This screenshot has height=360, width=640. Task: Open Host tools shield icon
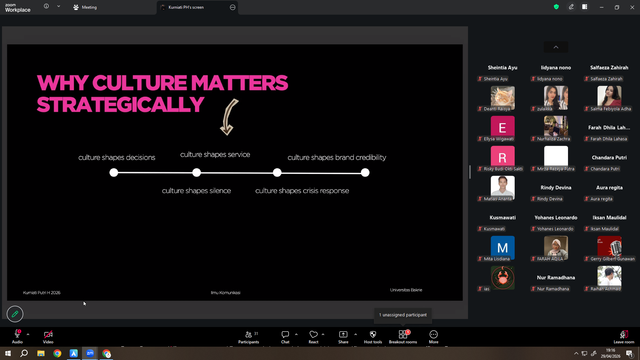click(x=373, y=334)
